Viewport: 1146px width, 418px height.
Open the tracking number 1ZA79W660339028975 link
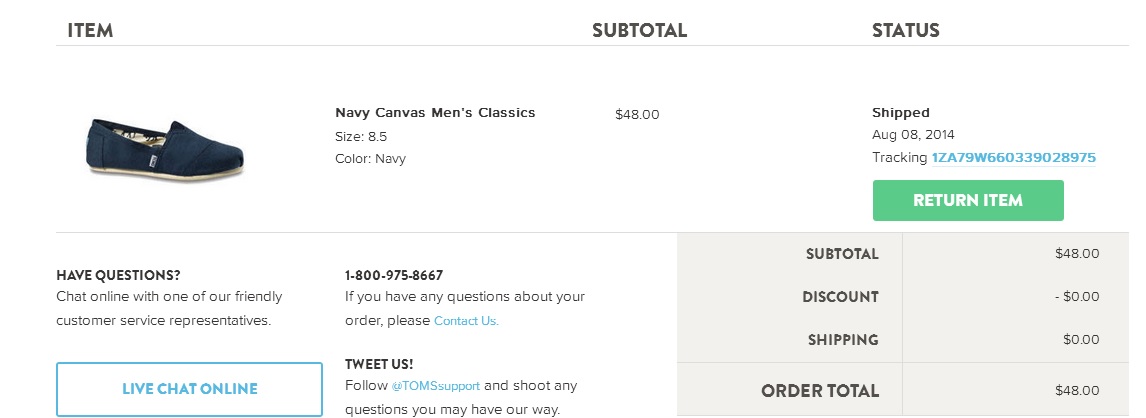click(x=1013, y=158)
